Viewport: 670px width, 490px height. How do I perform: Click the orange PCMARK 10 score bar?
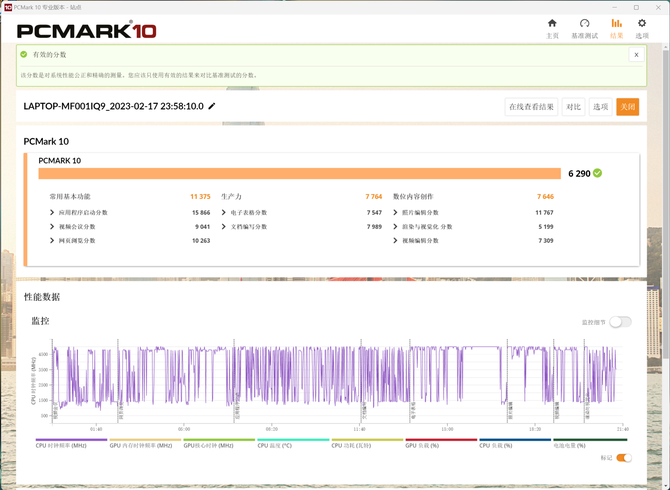(300, 173)
